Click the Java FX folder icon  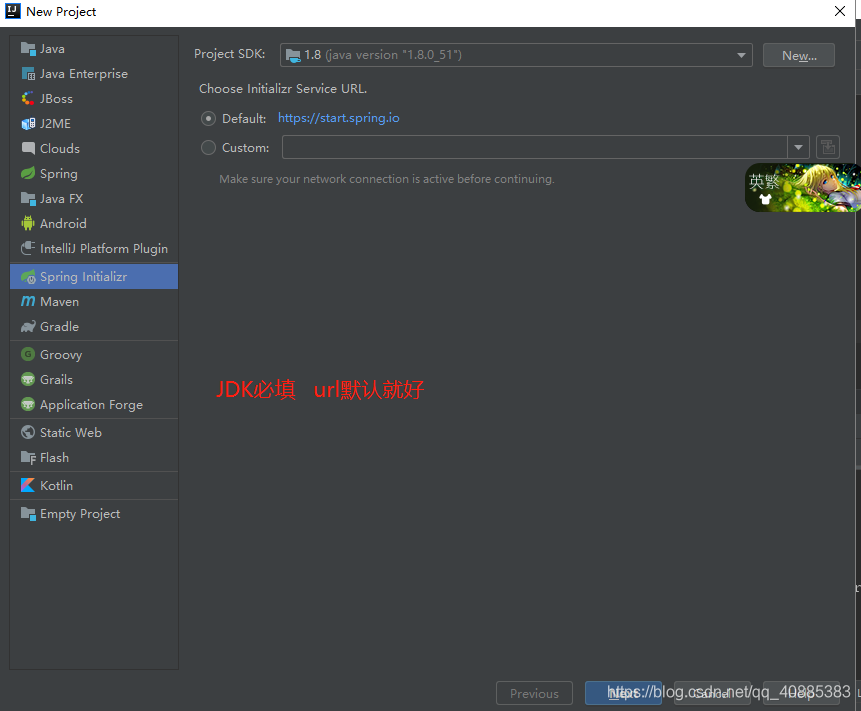tap(28, 198)
